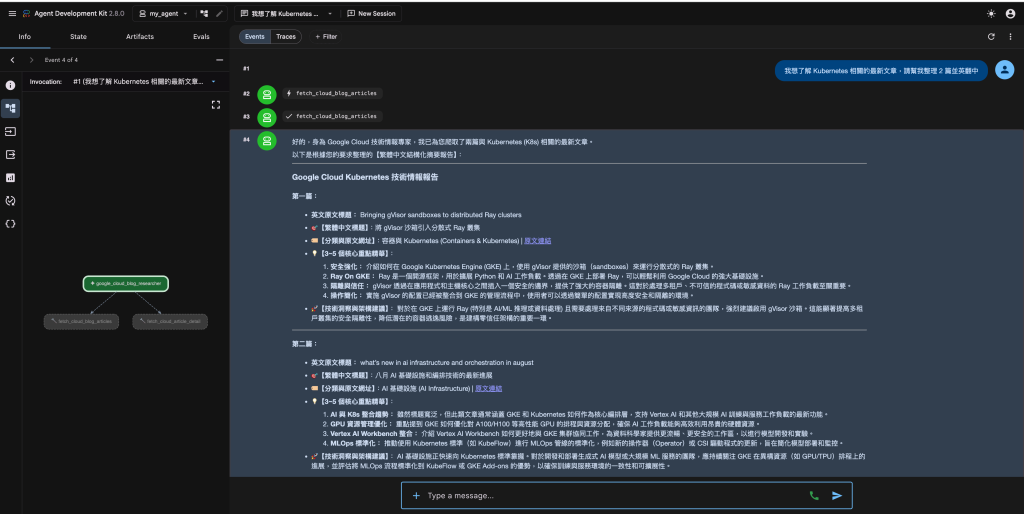Image resolution: width=1024 pixels, height=514 pixels.
Task: Select the fetch_cloud_blog_articles graph node
Action: pyautogui.click(x=81, y=321)
